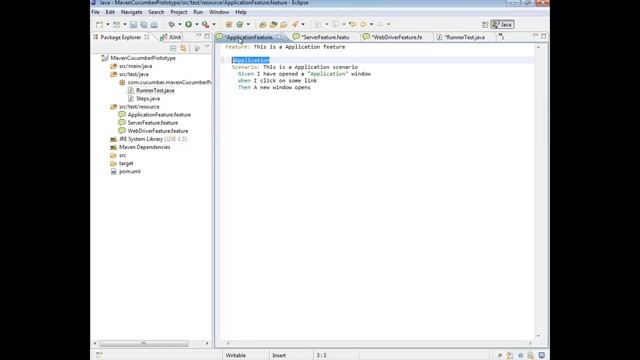640x360 pixels.
Task: Click the Debug toolbar icon
Action: [x=171, y=24]
